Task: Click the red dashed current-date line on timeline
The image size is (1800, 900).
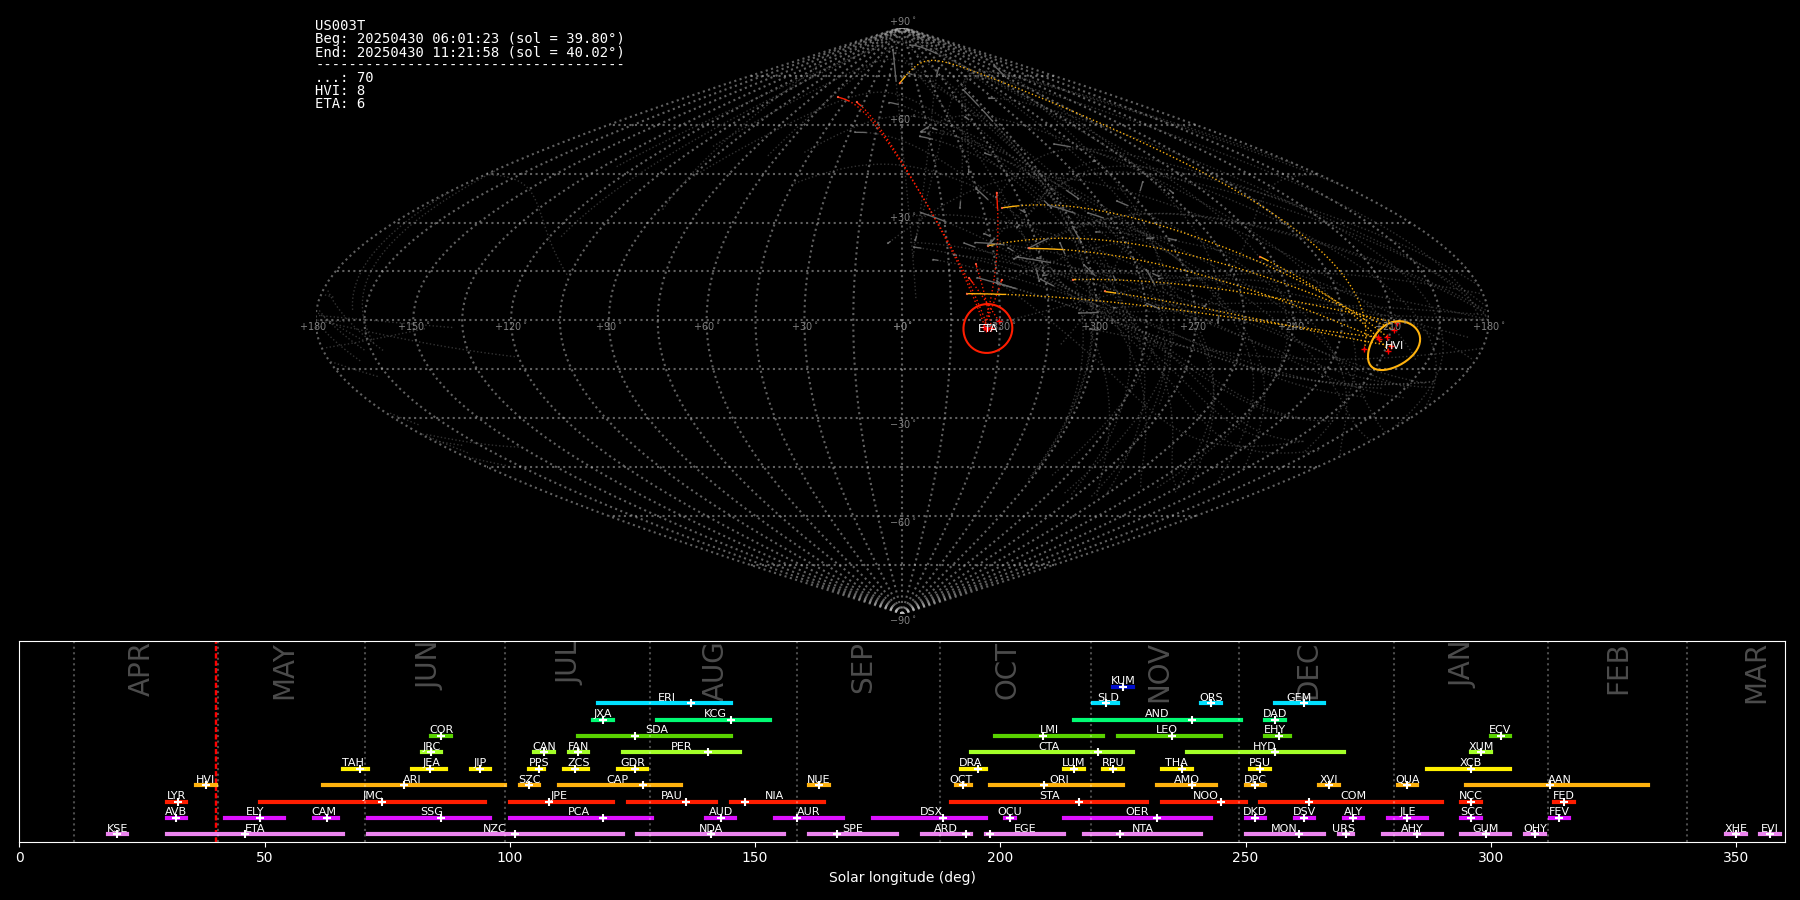Action: 216,741
